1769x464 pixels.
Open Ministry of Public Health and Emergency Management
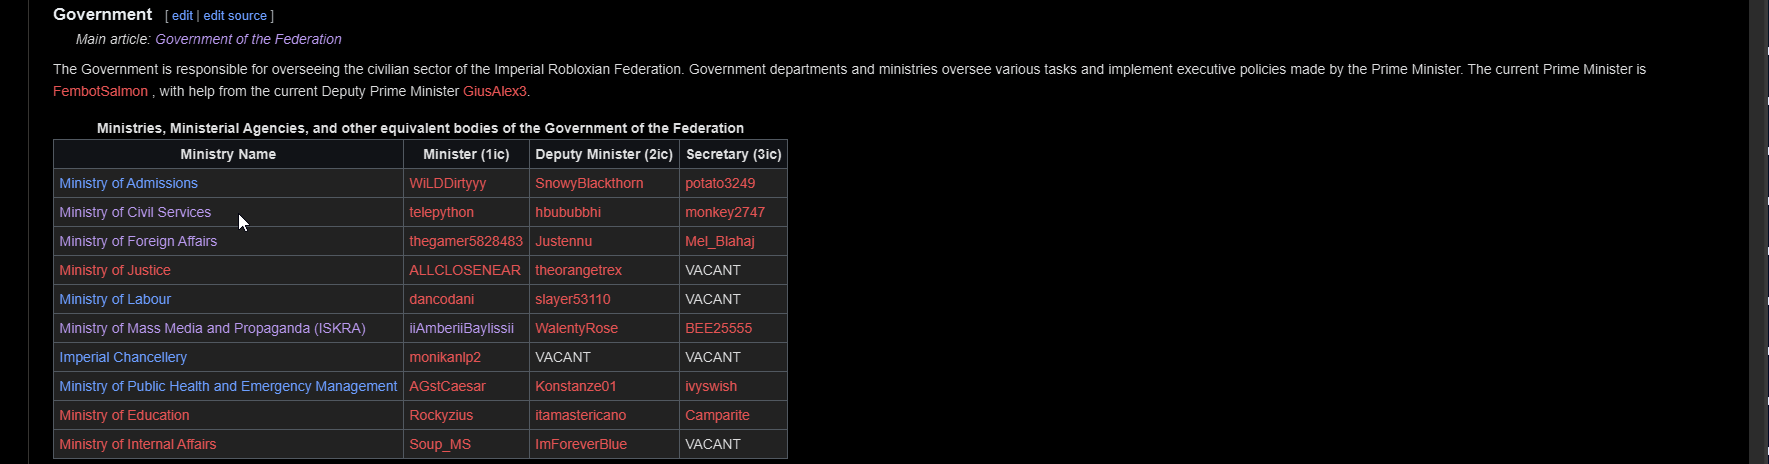pyautogui.click(x=228, y=386)
